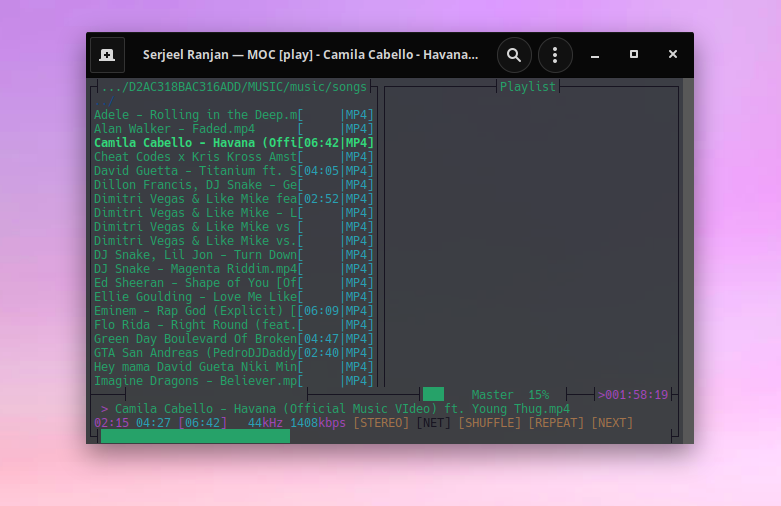Viewport: 781px width, 506px height.
Task: Minimize the MOC terminal window
Action: click(595, 55)
